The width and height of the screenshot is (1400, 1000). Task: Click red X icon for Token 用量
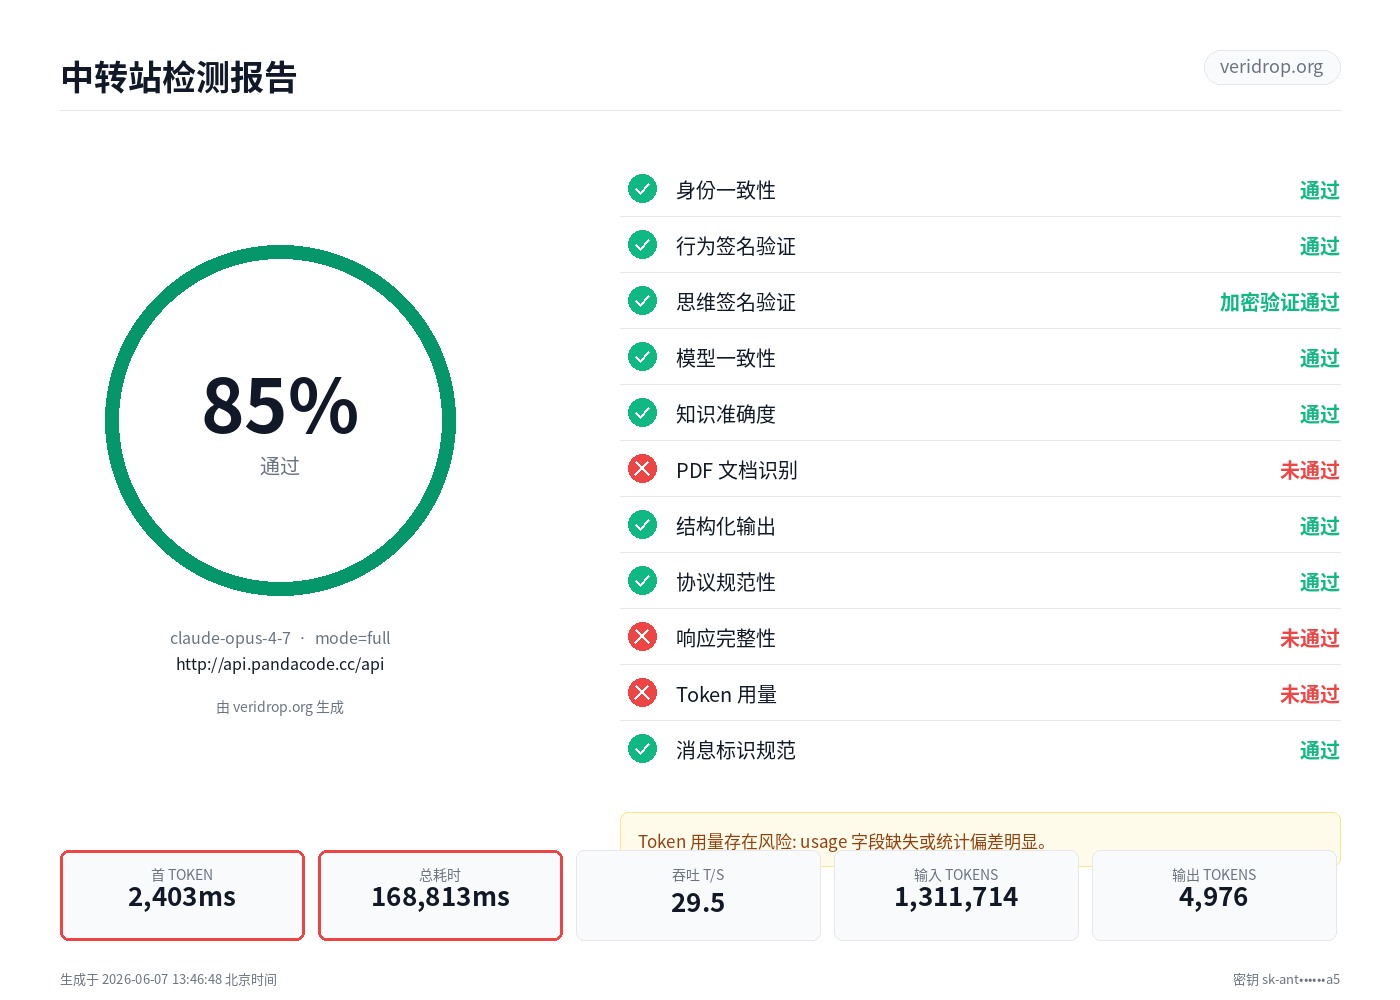coord(642,693)
